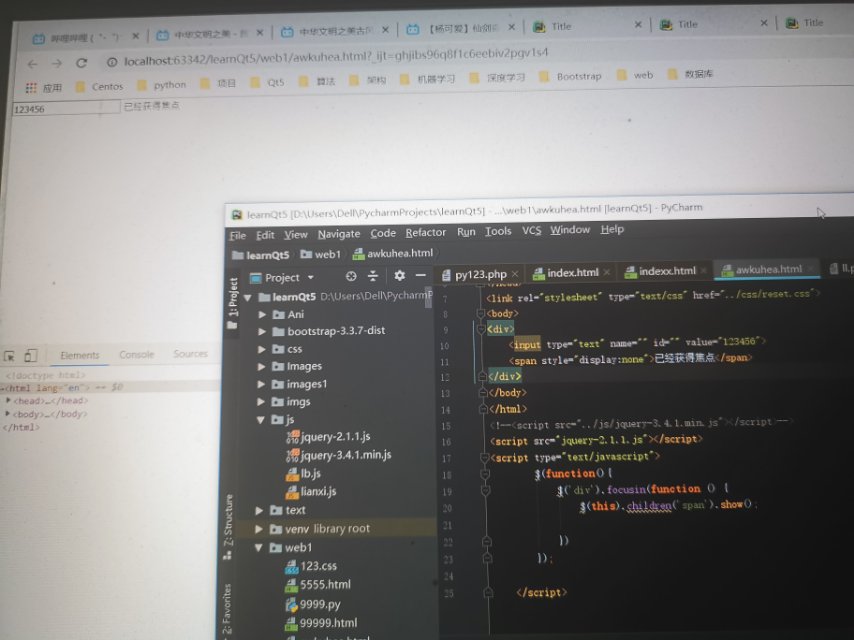Click the learnQt5 breadcrumb
The image size is (854, 640).
(261, 255)
